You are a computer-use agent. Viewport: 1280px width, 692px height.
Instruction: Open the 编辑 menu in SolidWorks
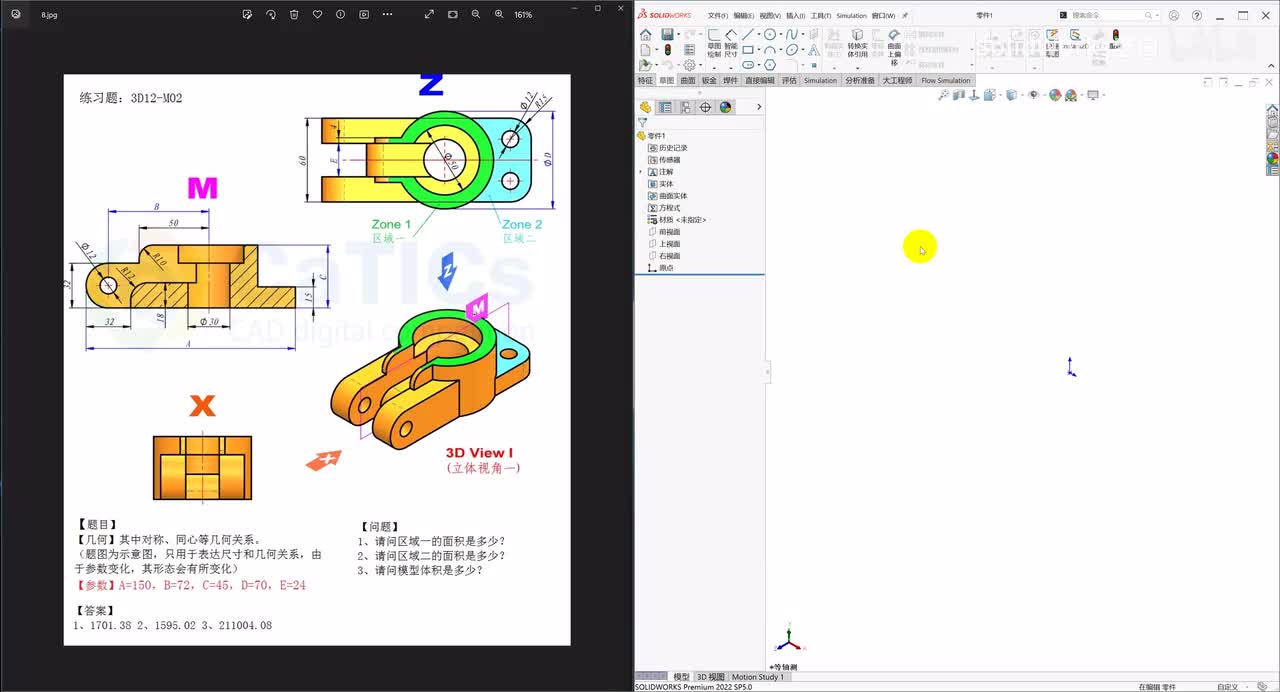(x=743, y=16)
